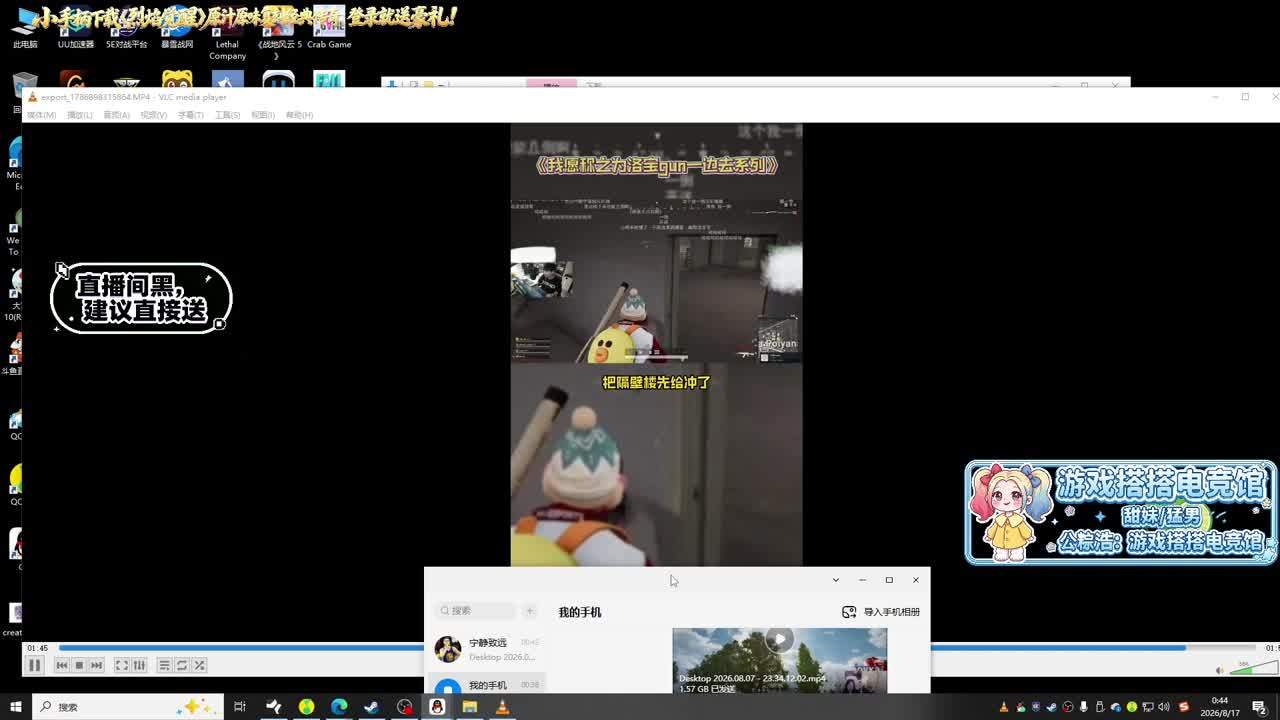Click the VLC cone icon in system tray
This screenshot has height=720, width=1280.
pyautogui.click(x=1004, y=707)
